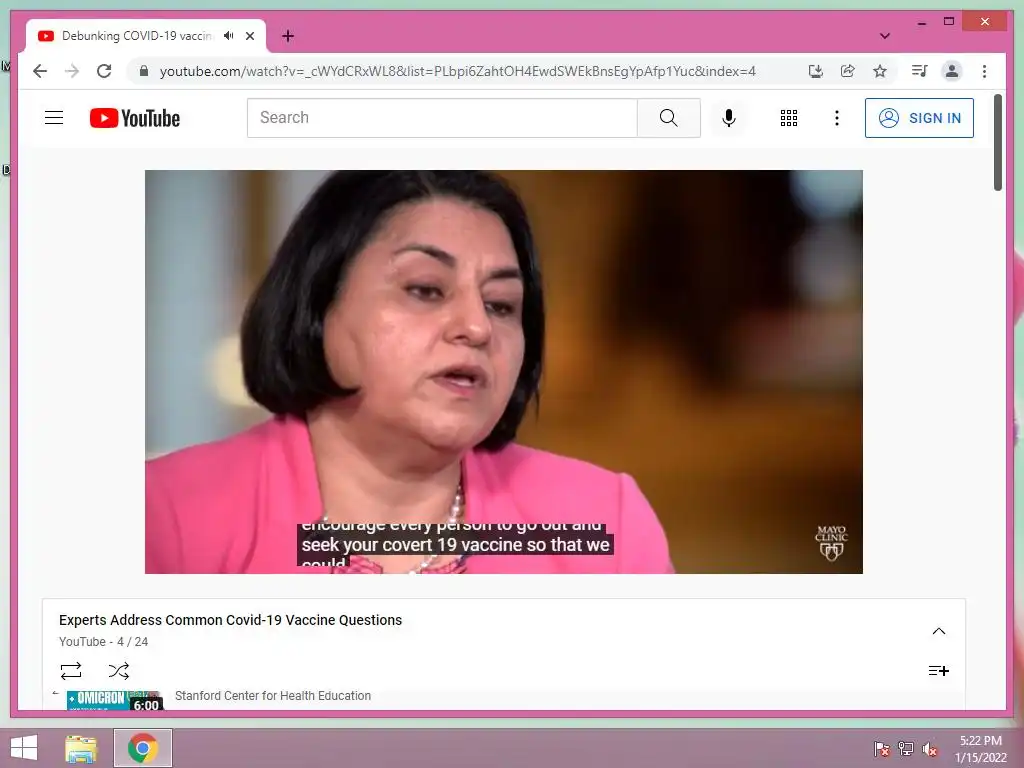Open File Explorer from the taskbar

coord(81,748)
